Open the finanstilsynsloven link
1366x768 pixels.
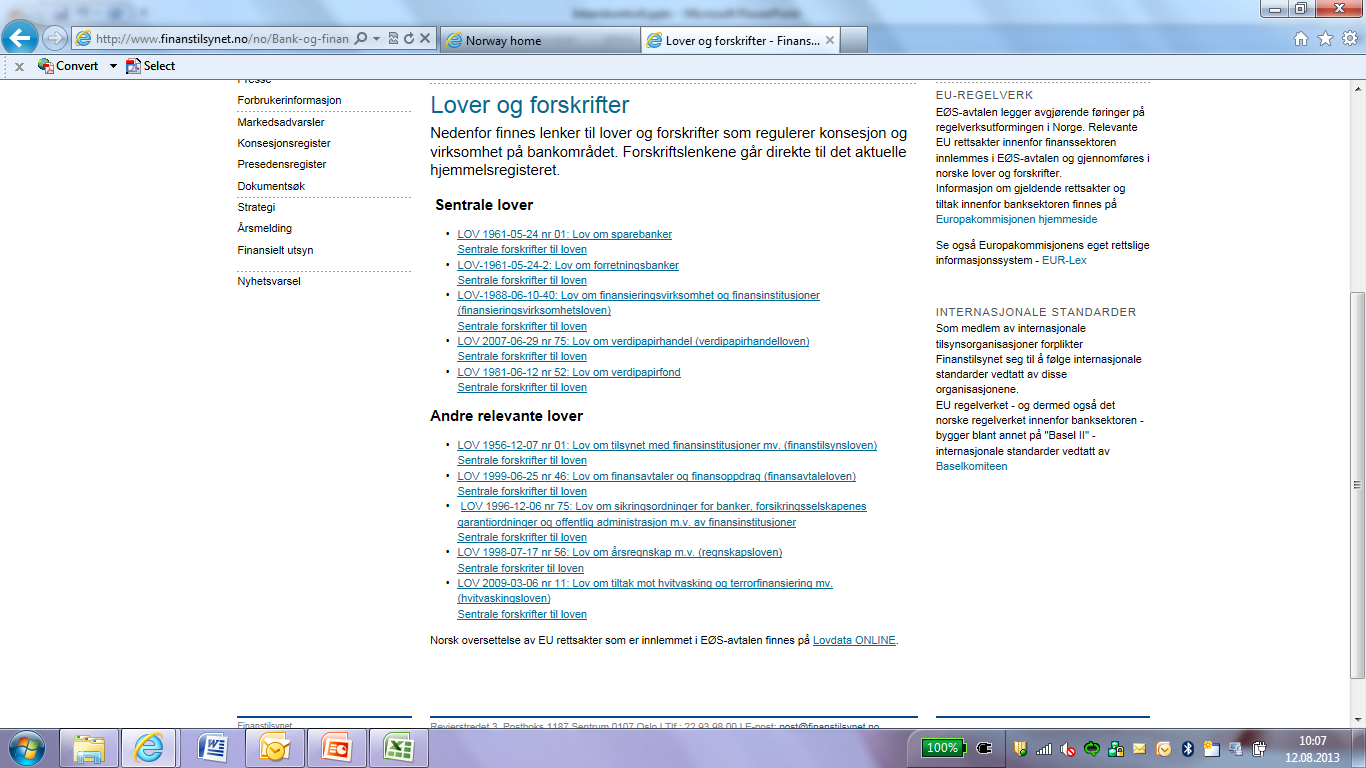pos(667,445)
